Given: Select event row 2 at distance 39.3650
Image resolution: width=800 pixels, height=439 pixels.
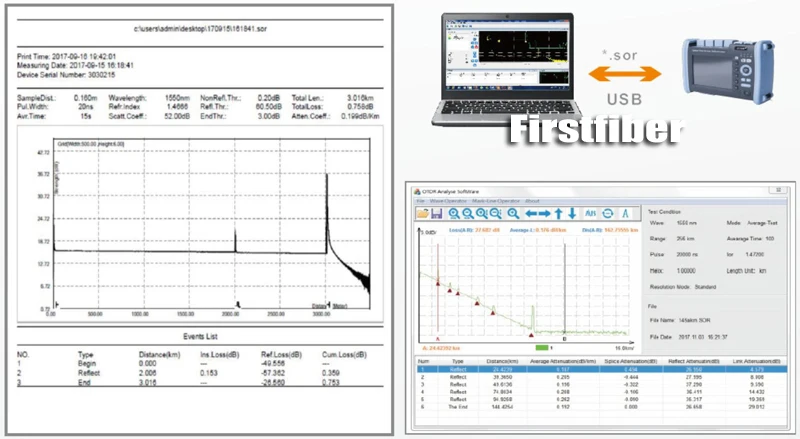Looking at the screenshot, I should (x=601, y=377).
